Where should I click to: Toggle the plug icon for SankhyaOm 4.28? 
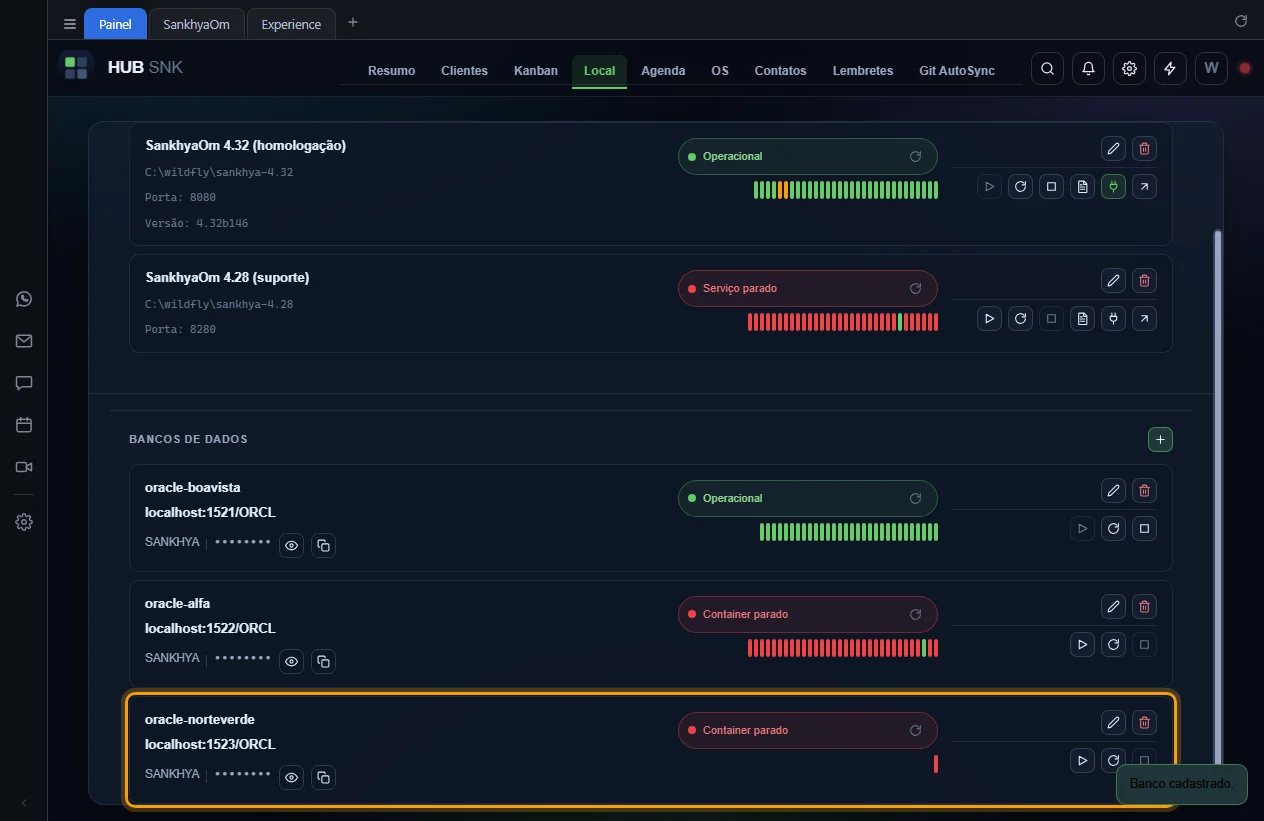(x=1113, y=318)
